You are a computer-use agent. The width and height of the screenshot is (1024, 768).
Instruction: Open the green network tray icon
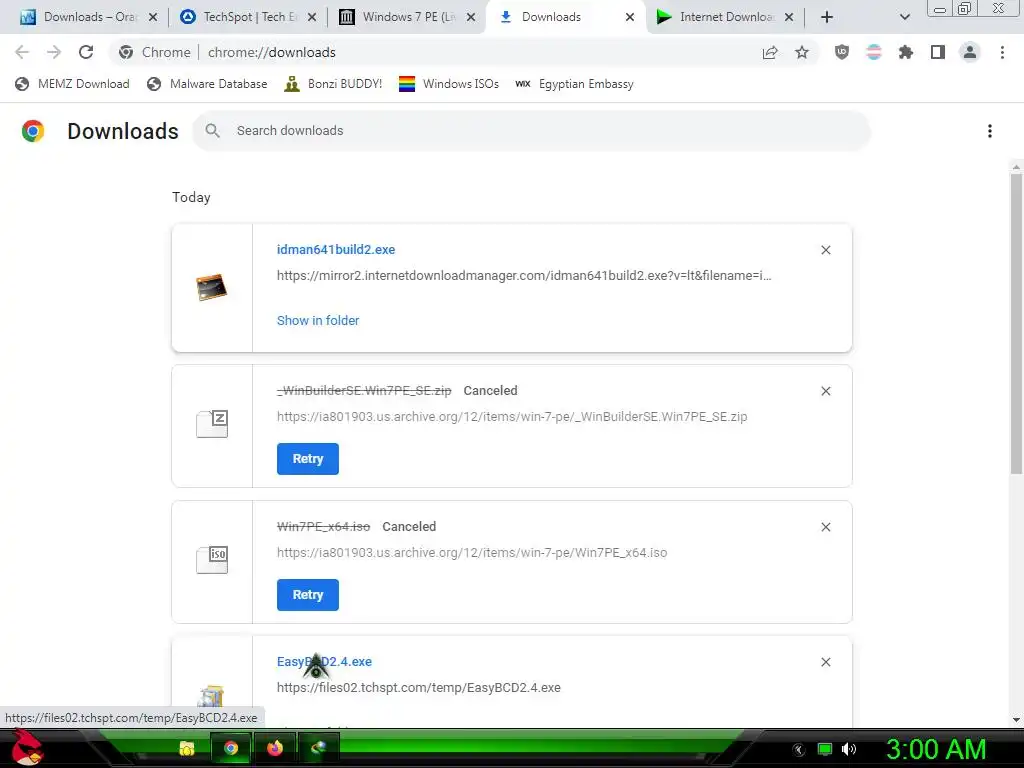(825, 749)
